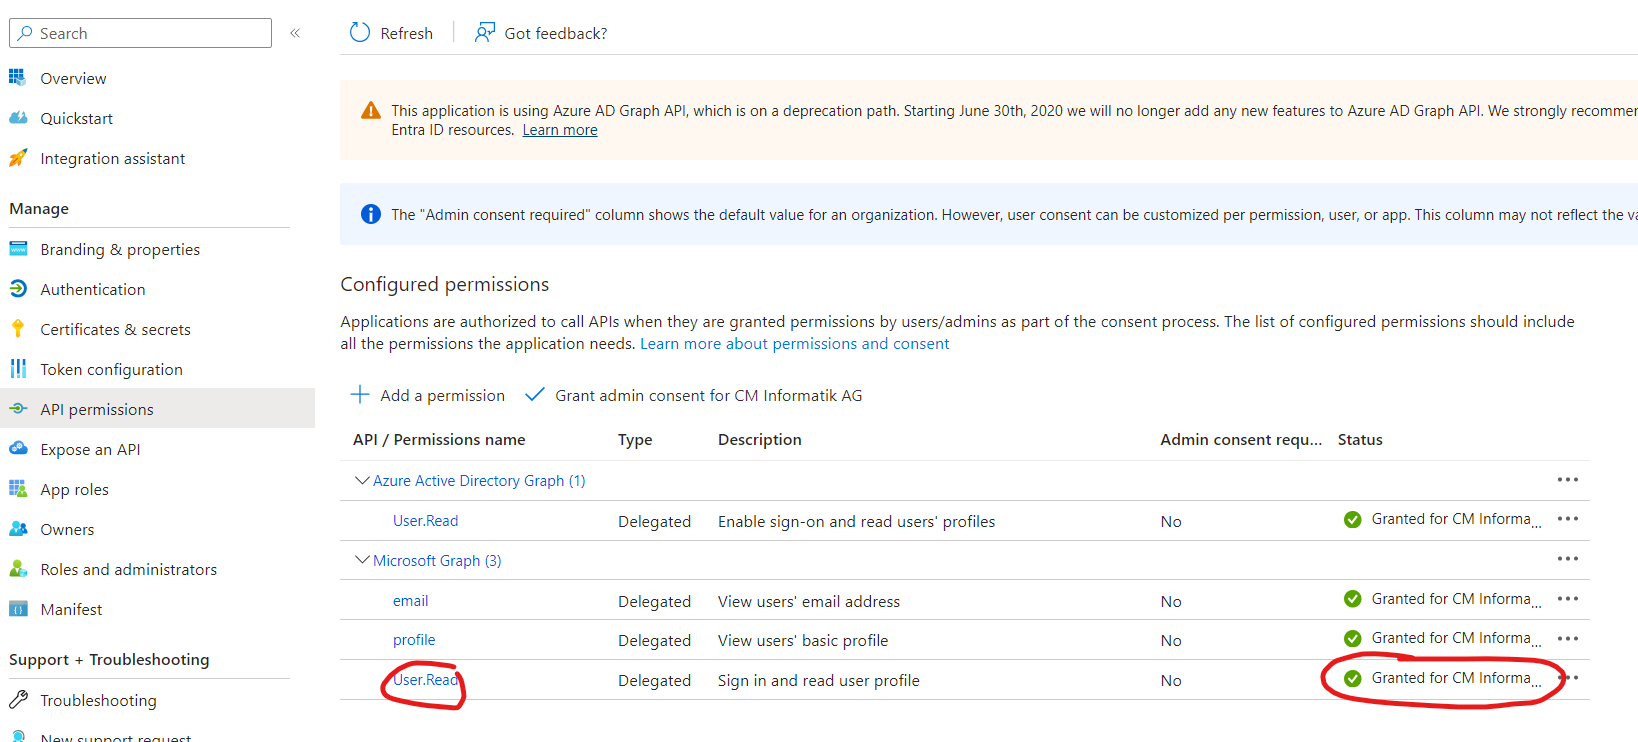Image resolution: width=1638 pixels, height=742 pixels.
Task: Click into the sidebar Search field
Action: point(141,33)
